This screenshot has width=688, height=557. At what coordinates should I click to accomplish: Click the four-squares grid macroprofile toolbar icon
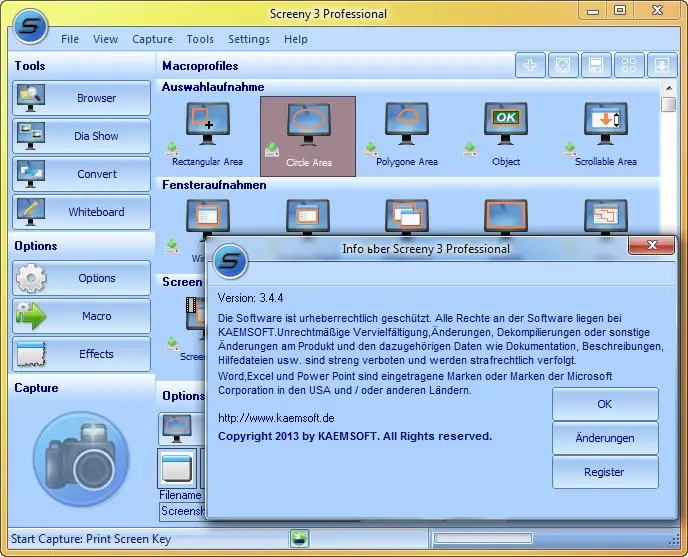pos(629,65)
